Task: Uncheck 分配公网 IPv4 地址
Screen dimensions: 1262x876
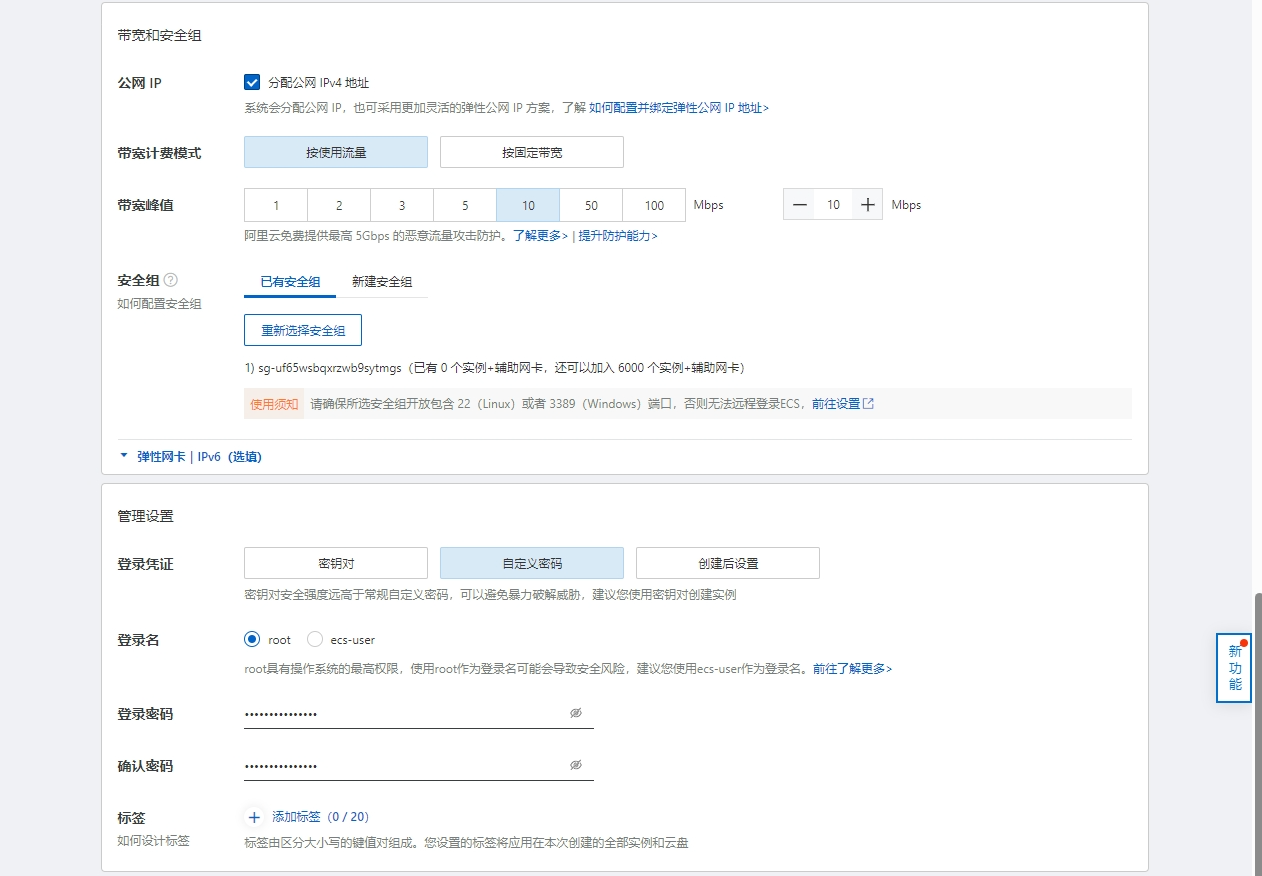Action: click(x=252, y=82)
